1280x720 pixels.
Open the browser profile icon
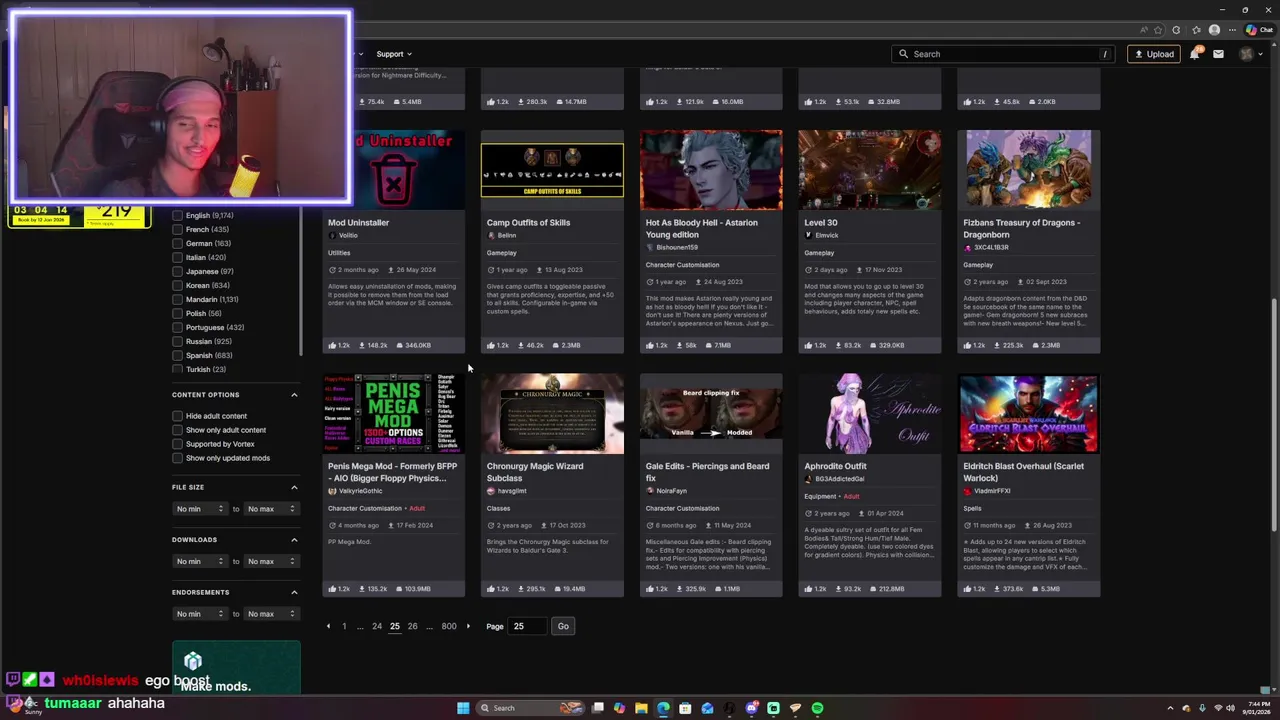click(1214, 30)
